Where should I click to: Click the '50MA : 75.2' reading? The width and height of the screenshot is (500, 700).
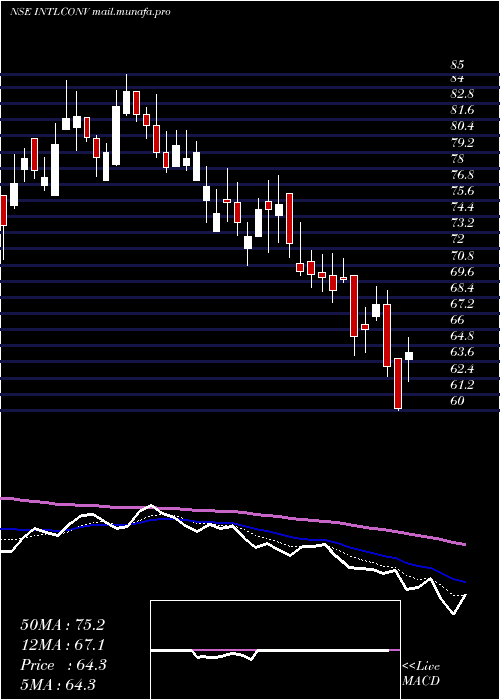[x=62, y=625]
